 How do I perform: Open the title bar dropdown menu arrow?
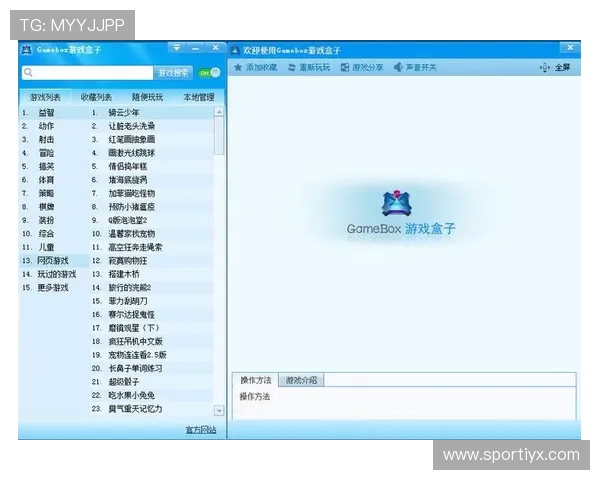(x=176, y=48)
